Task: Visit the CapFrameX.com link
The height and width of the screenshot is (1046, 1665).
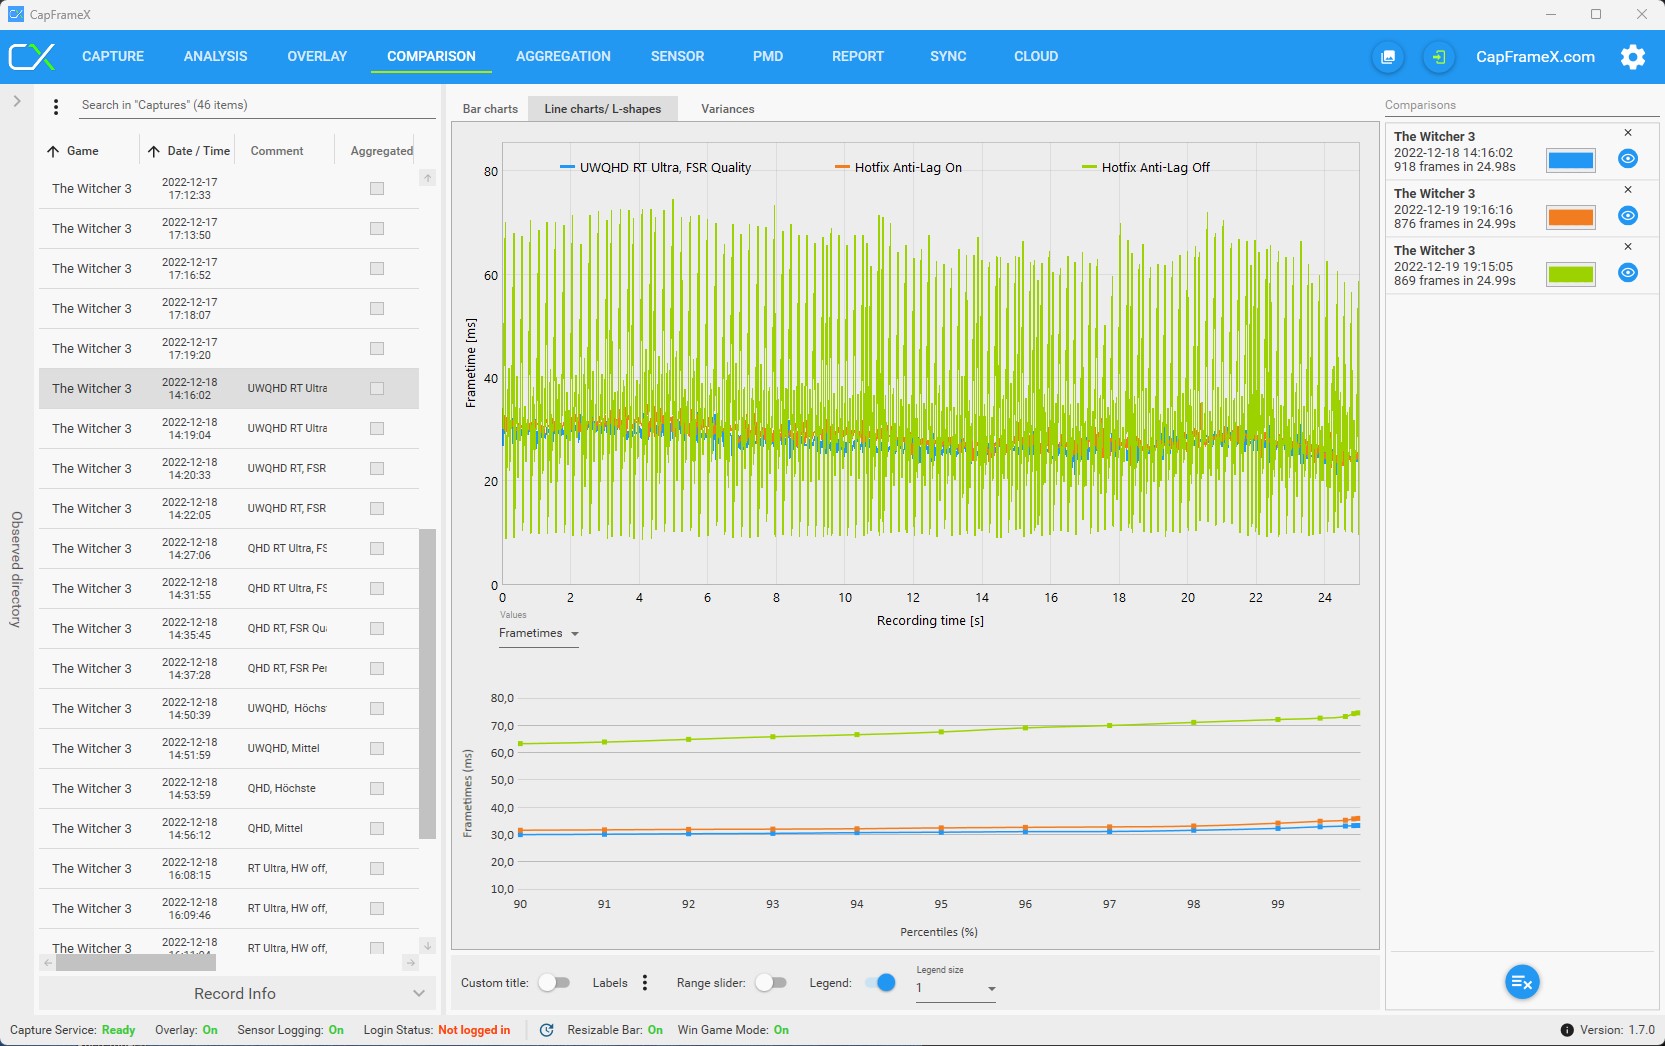Action: (1536, 57)
